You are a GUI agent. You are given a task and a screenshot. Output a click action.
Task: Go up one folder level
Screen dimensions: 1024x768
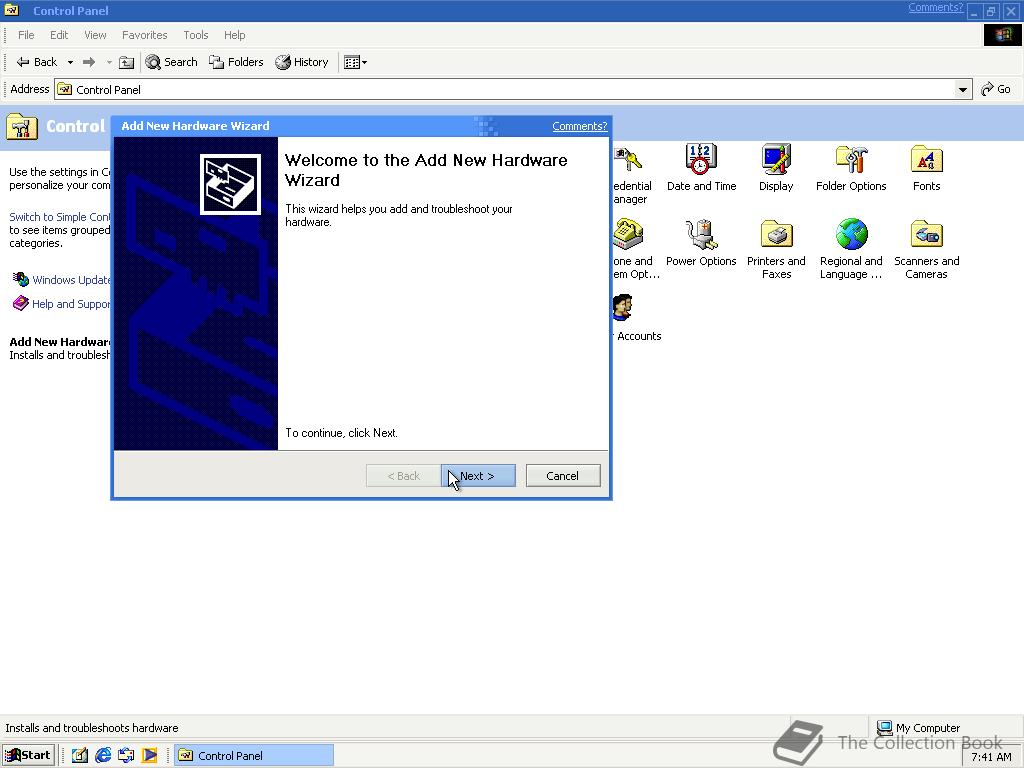tap(126, 62)
